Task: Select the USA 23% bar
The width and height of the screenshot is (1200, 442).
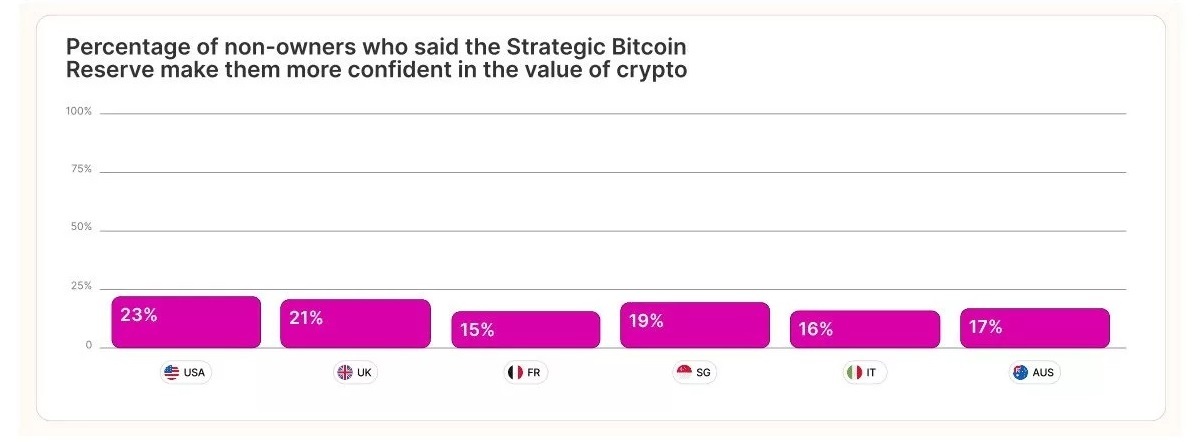Action: click(186, 322)
